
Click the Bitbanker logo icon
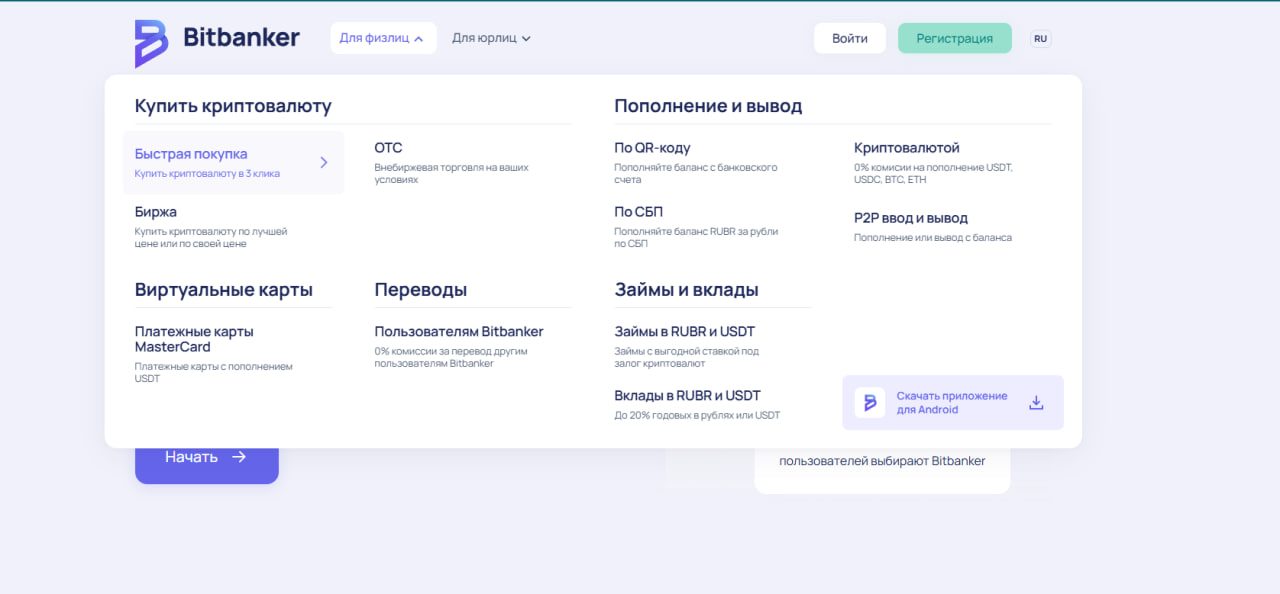tap(152, 43)
